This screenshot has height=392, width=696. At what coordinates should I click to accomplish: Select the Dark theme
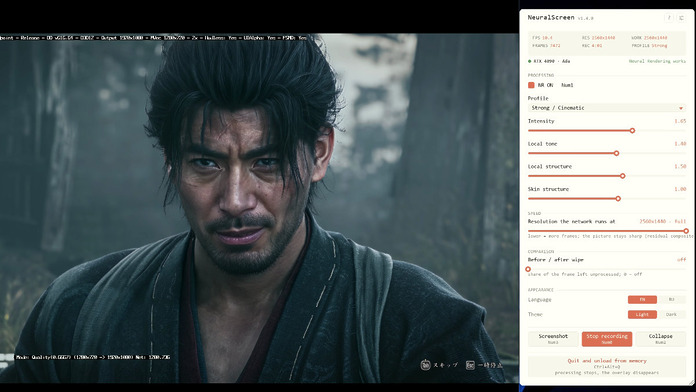click(x=672, y=314)
